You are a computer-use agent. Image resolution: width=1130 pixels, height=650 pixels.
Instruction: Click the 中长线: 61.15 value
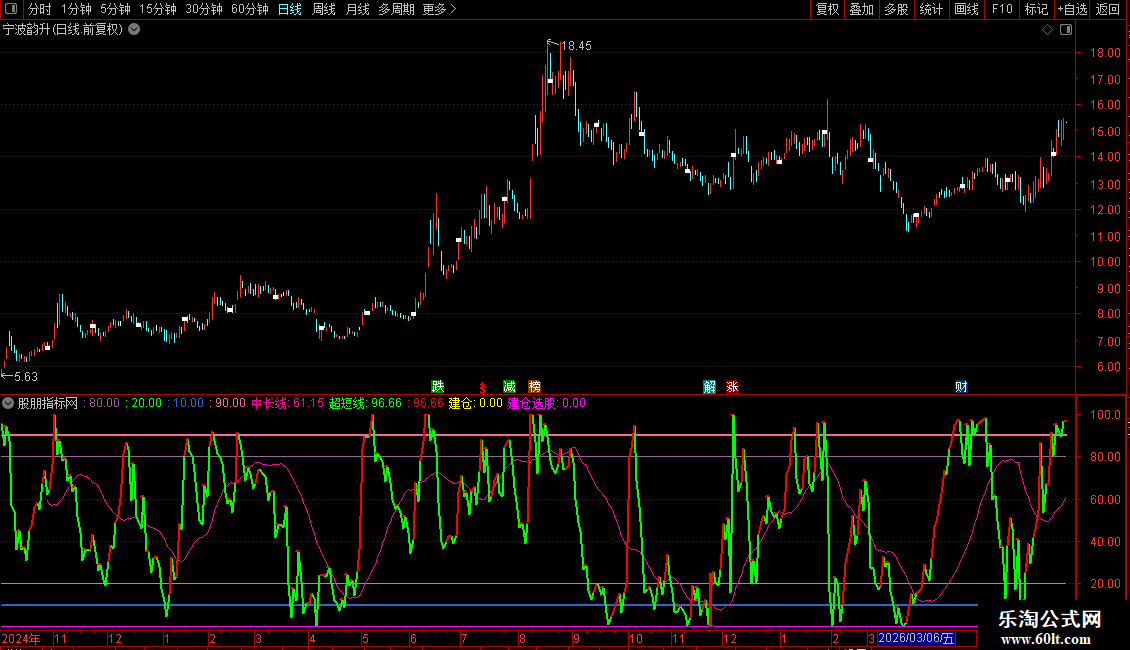(288, 404)
